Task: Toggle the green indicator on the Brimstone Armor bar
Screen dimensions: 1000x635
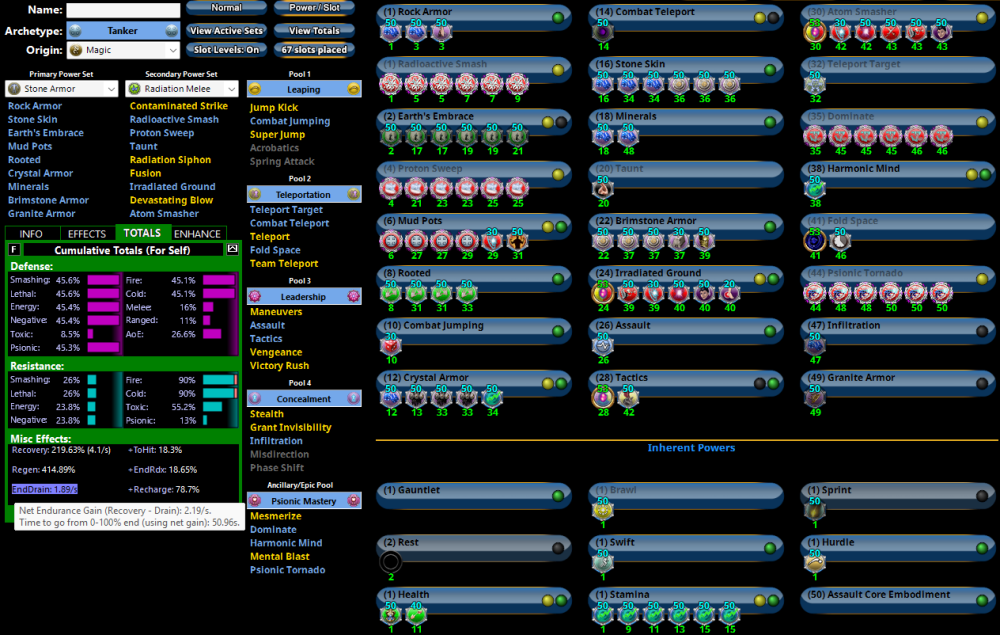Action: (x=770, y=226)
